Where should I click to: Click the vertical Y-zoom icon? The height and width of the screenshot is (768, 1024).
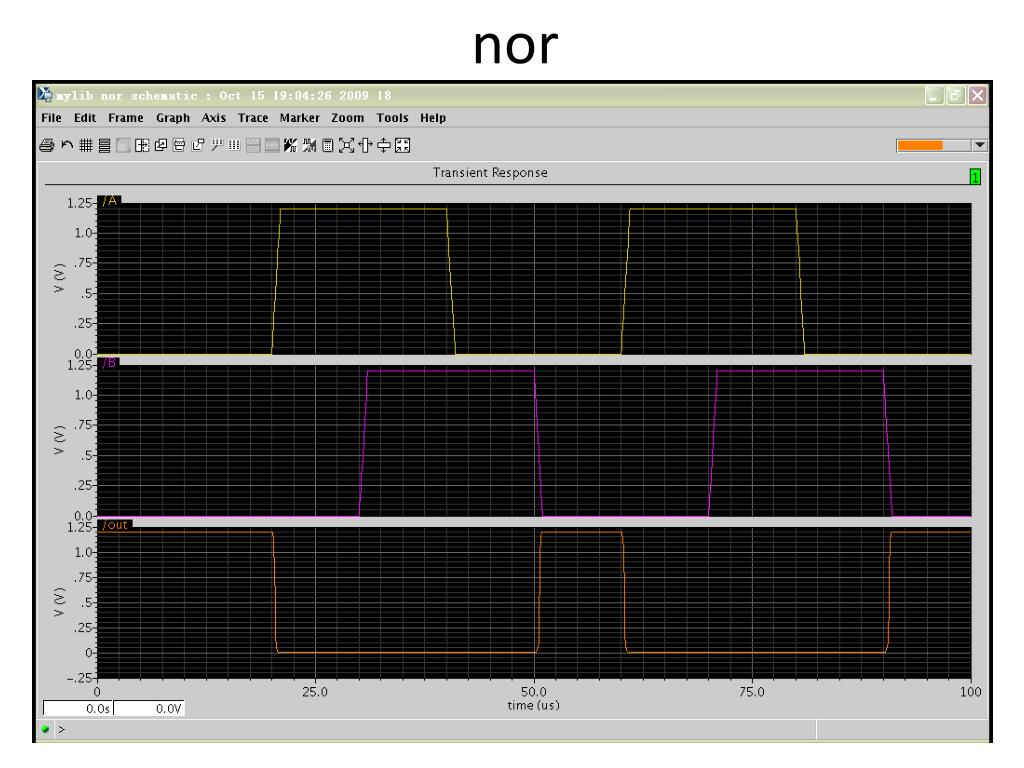click(x=384, y=146)
